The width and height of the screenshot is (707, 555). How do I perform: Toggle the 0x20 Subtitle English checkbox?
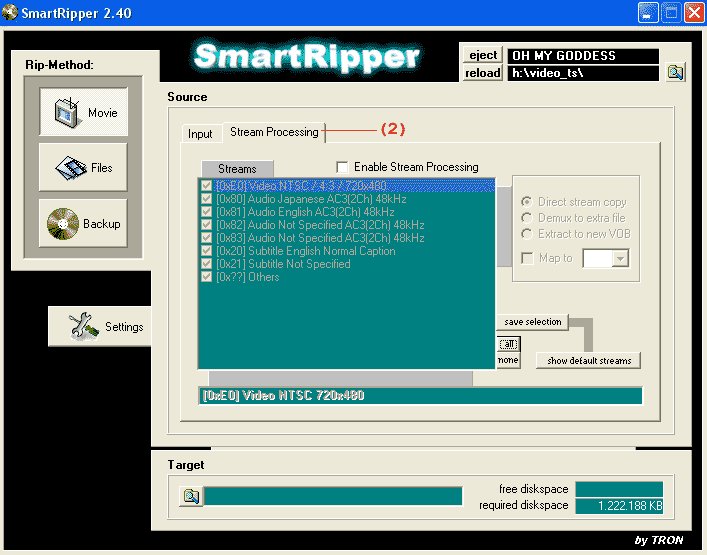[207, 251]
